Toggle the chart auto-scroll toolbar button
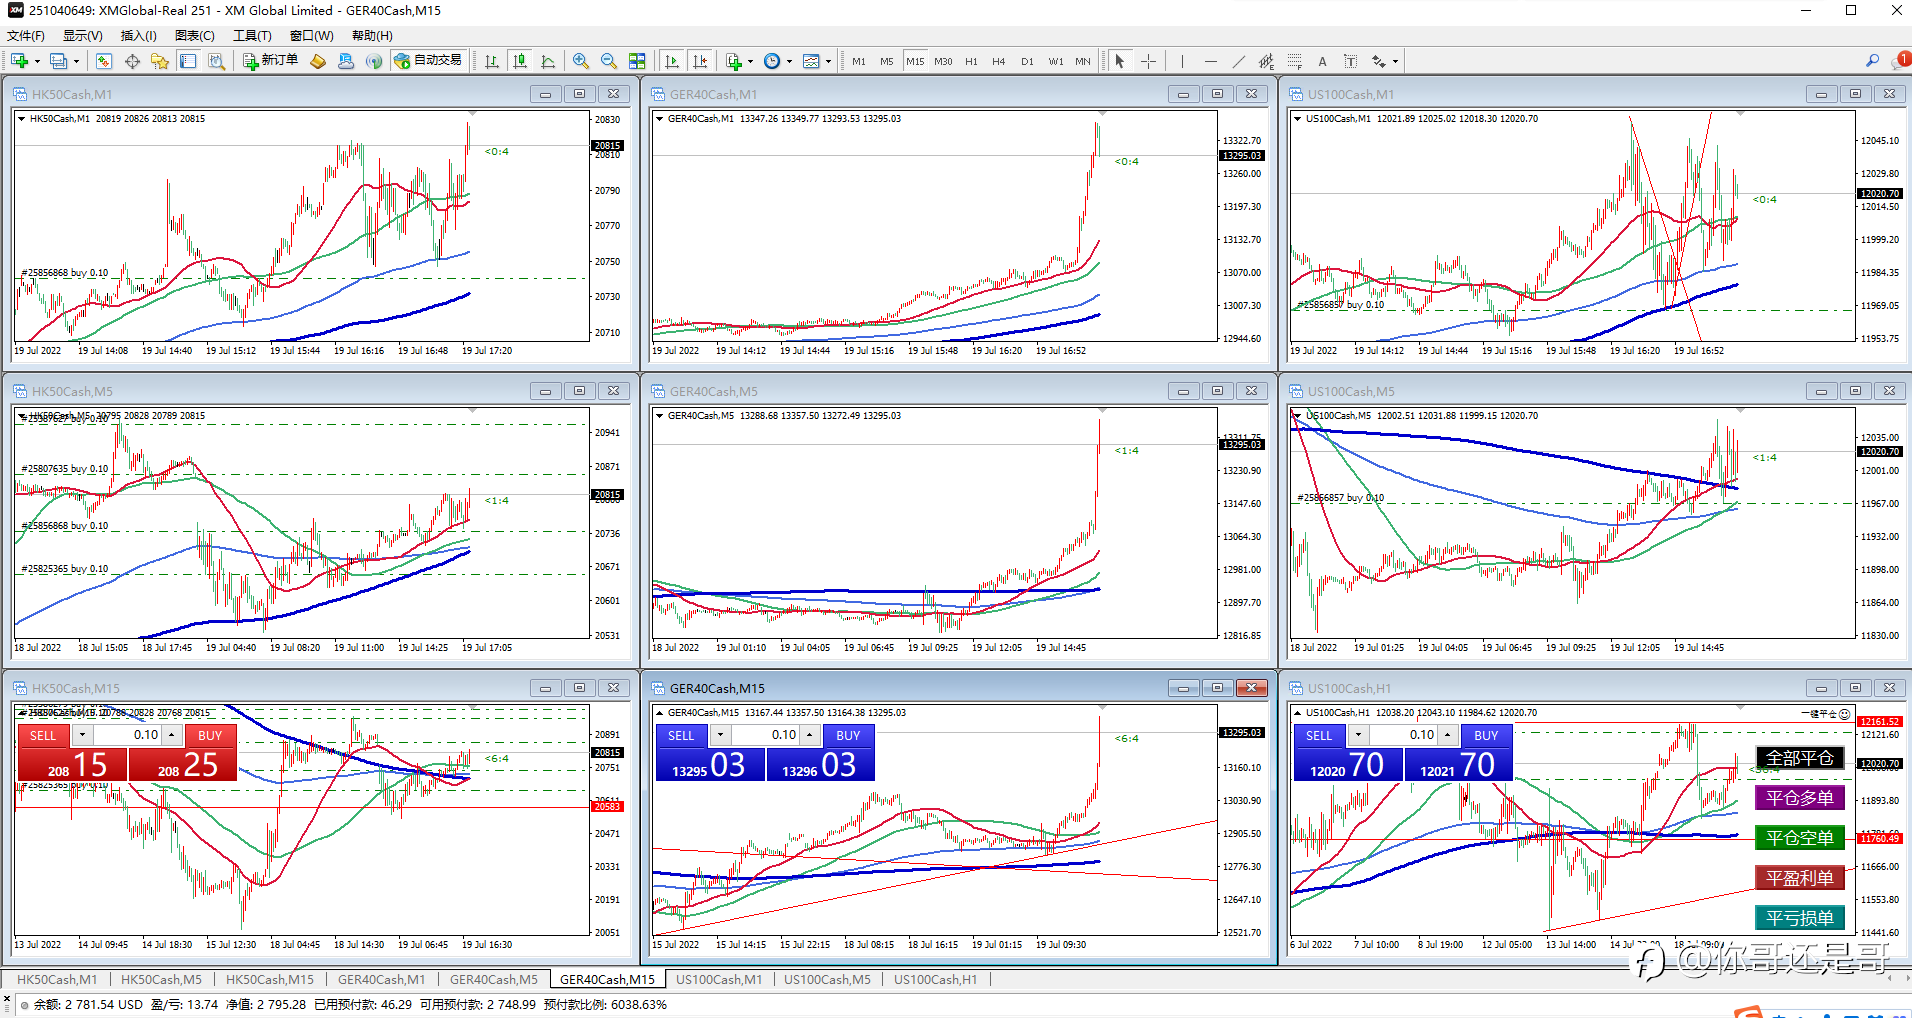This screenshot has height=1018, width=1912. 672,61
